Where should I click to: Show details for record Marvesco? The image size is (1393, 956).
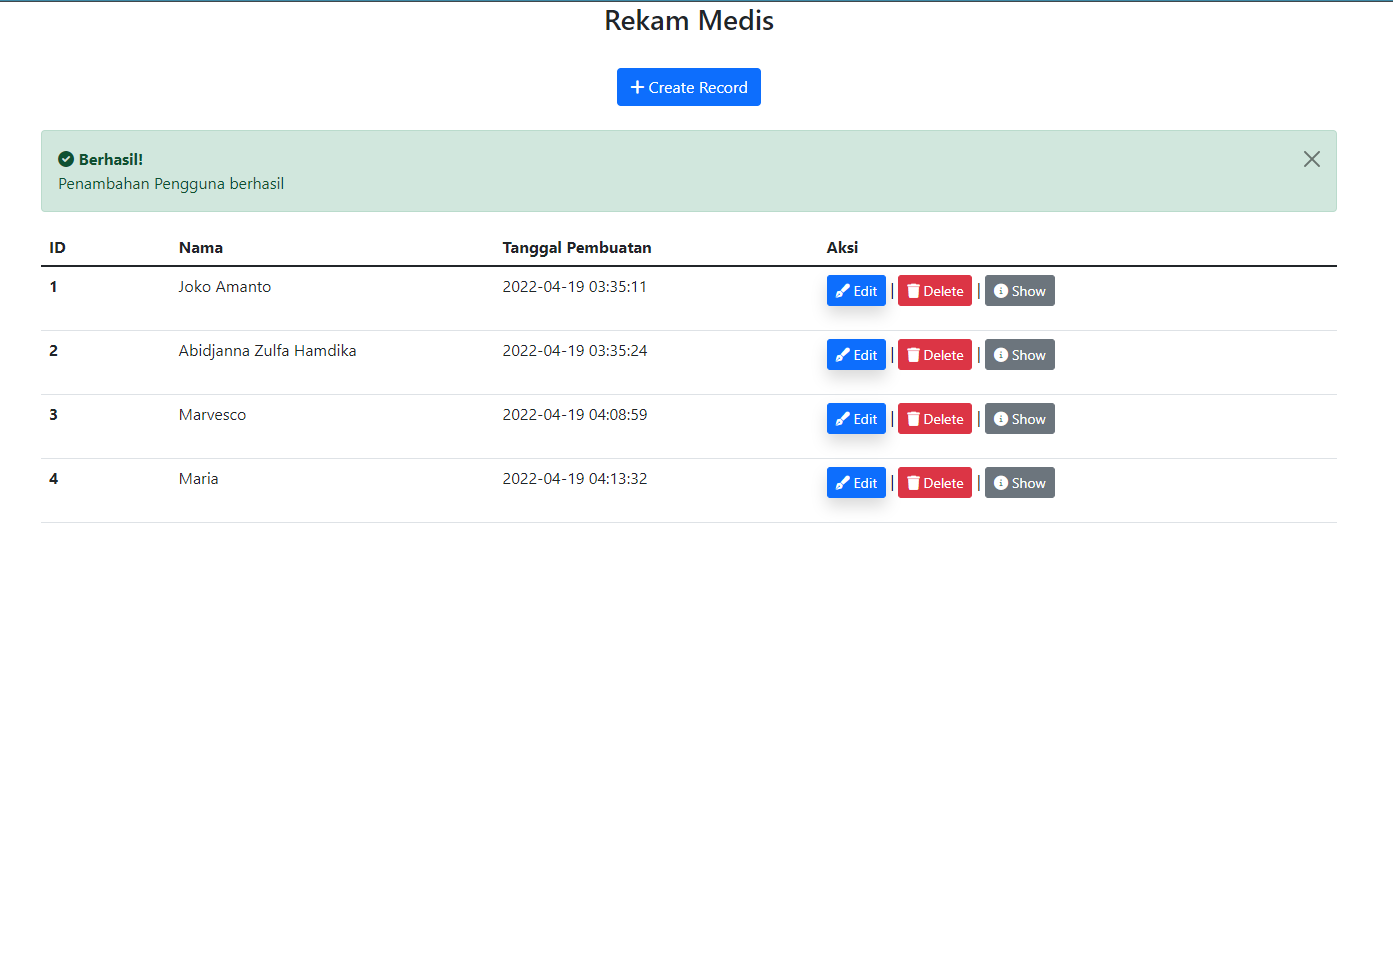1019,418
